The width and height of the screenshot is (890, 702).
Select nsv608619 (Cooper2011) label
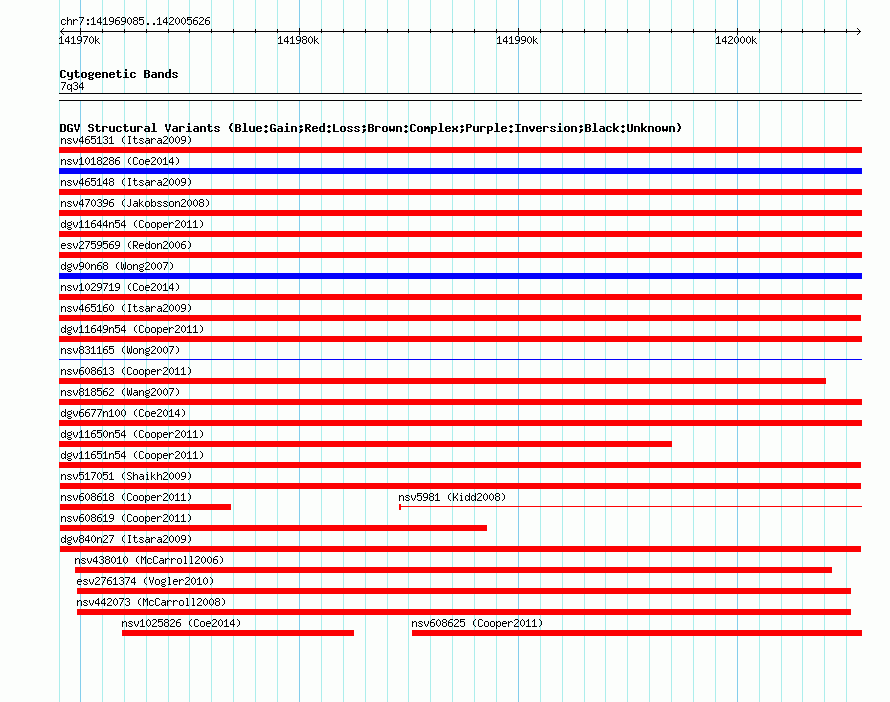(x=126, y=518)
